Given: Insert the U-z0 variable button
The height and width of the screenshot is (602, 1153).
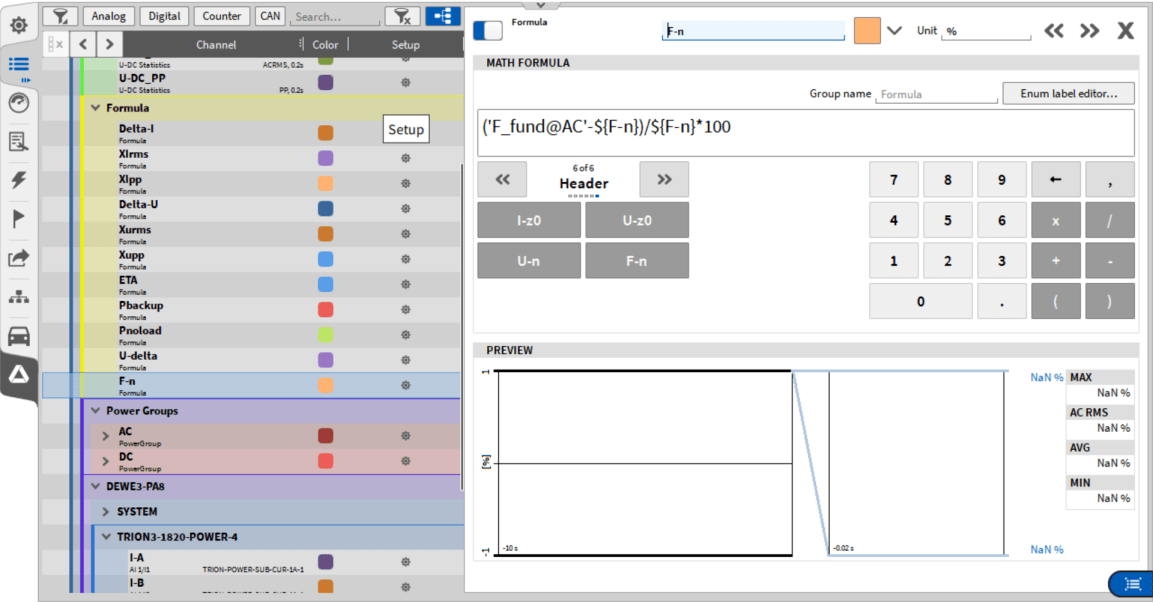Looking at the screenshot, I should [x=636, y=220].
